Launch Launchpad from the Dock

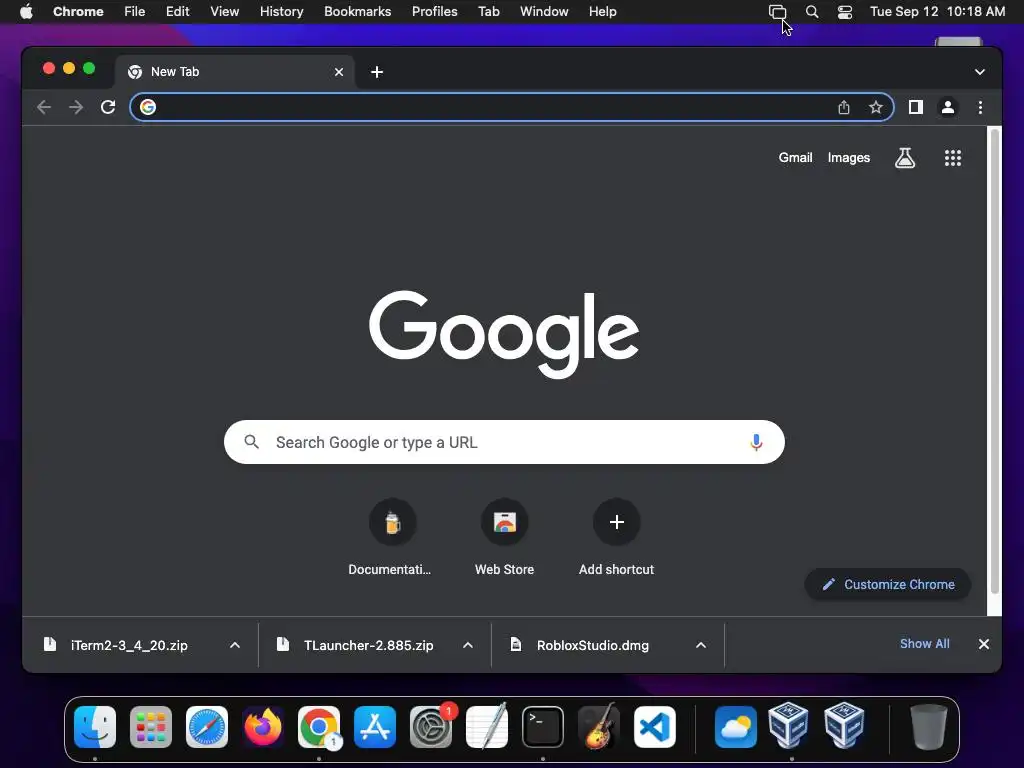151,726
